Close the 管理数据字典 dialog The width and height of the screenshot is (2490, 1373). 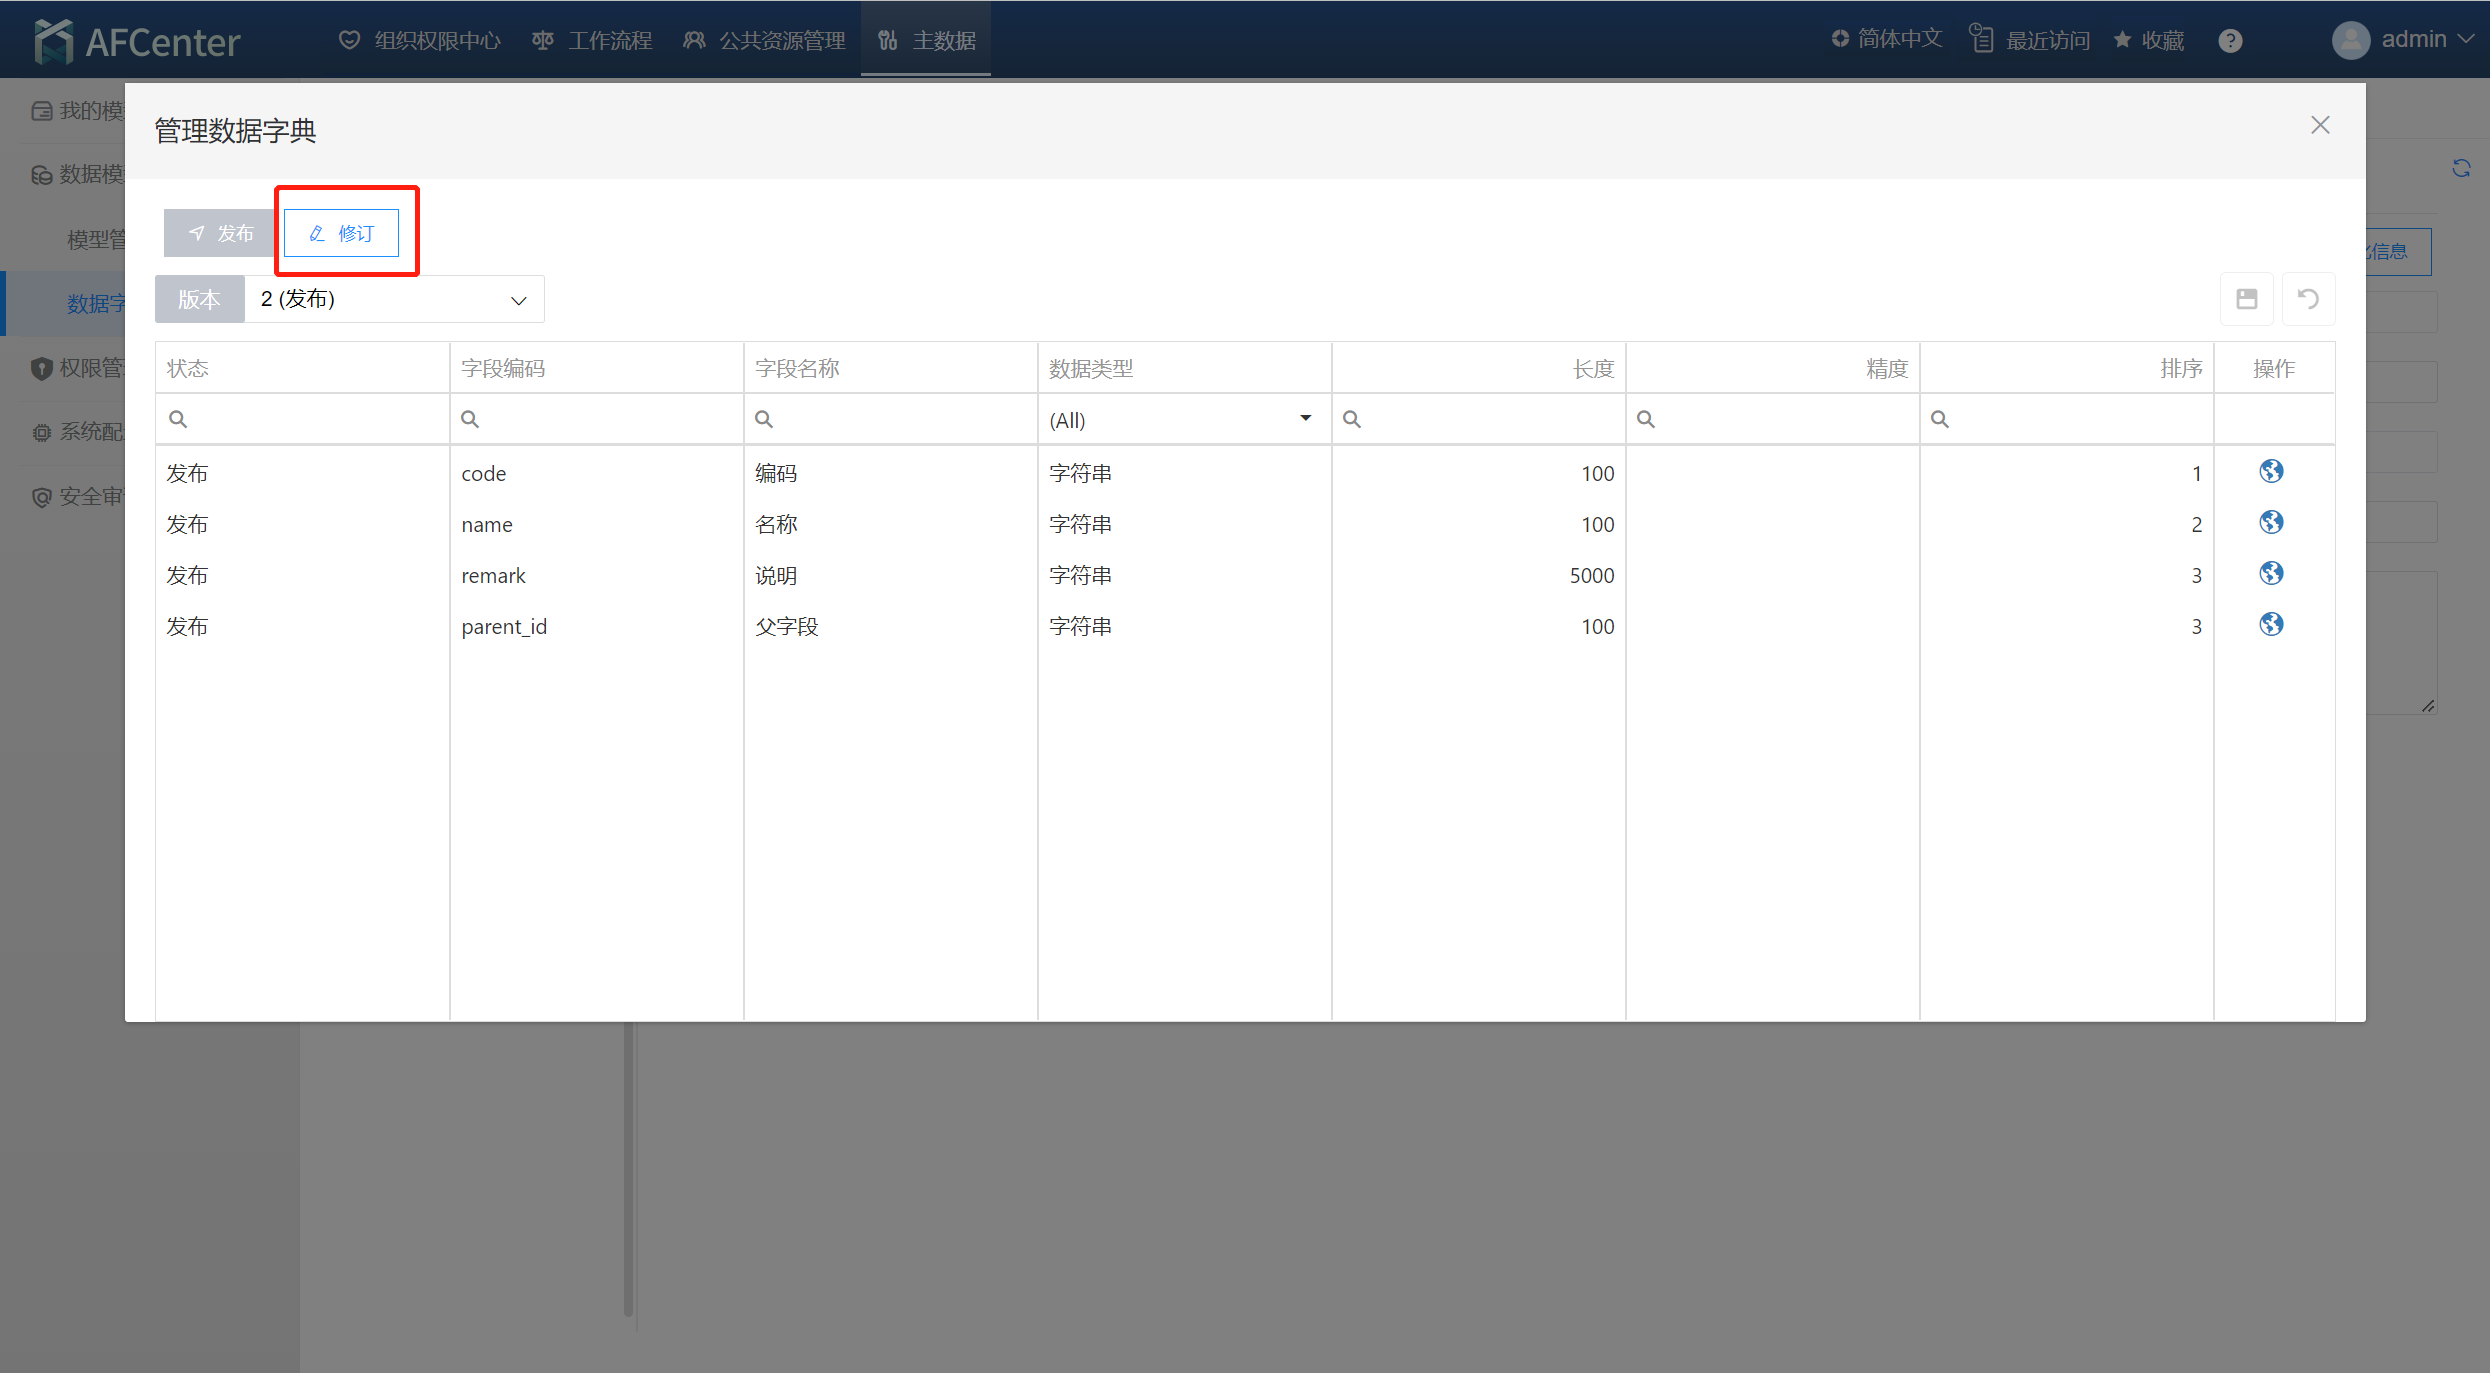click(2320, 125)
